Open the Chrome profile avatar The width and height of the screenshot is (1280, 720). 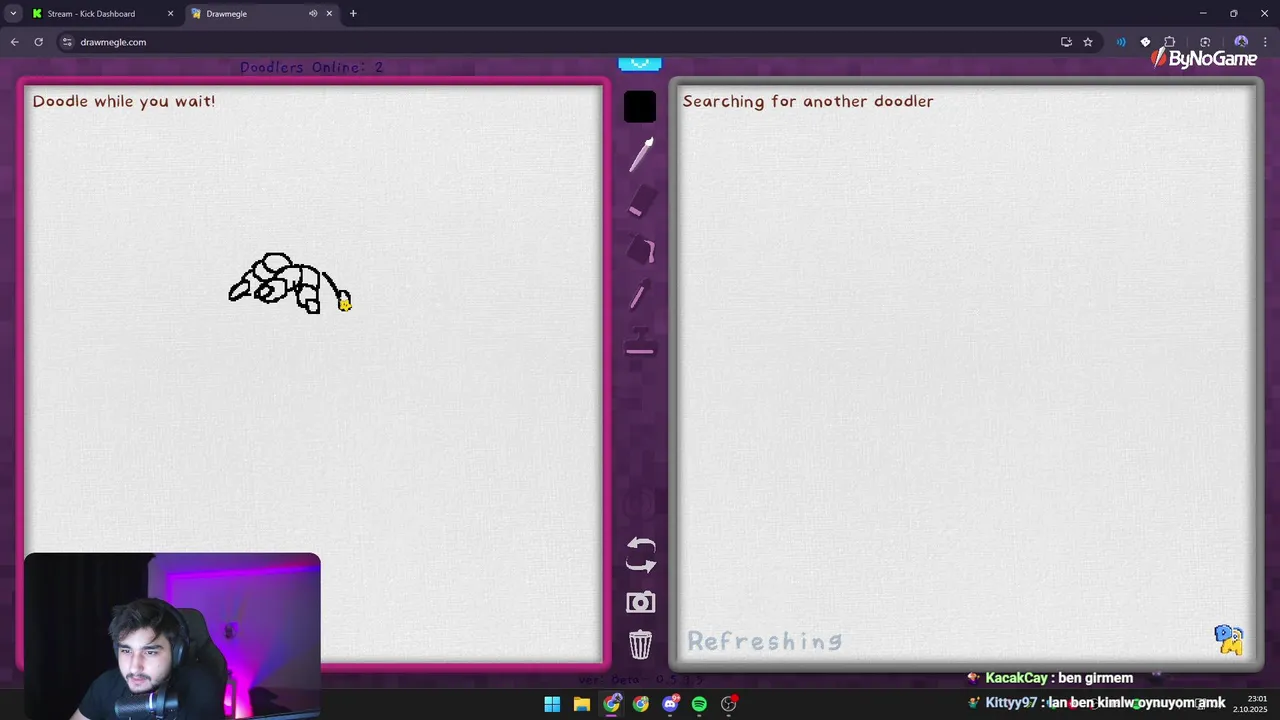tap(1241, 42)
